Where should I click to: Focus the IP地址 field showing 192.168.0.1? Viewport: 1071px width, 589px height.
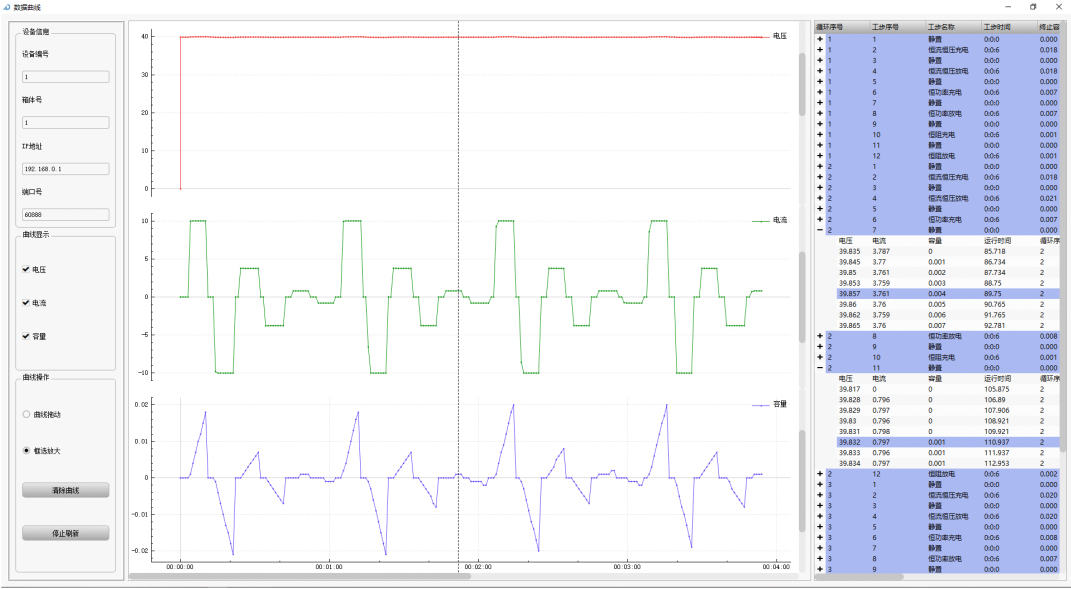(x=65, y=169)
